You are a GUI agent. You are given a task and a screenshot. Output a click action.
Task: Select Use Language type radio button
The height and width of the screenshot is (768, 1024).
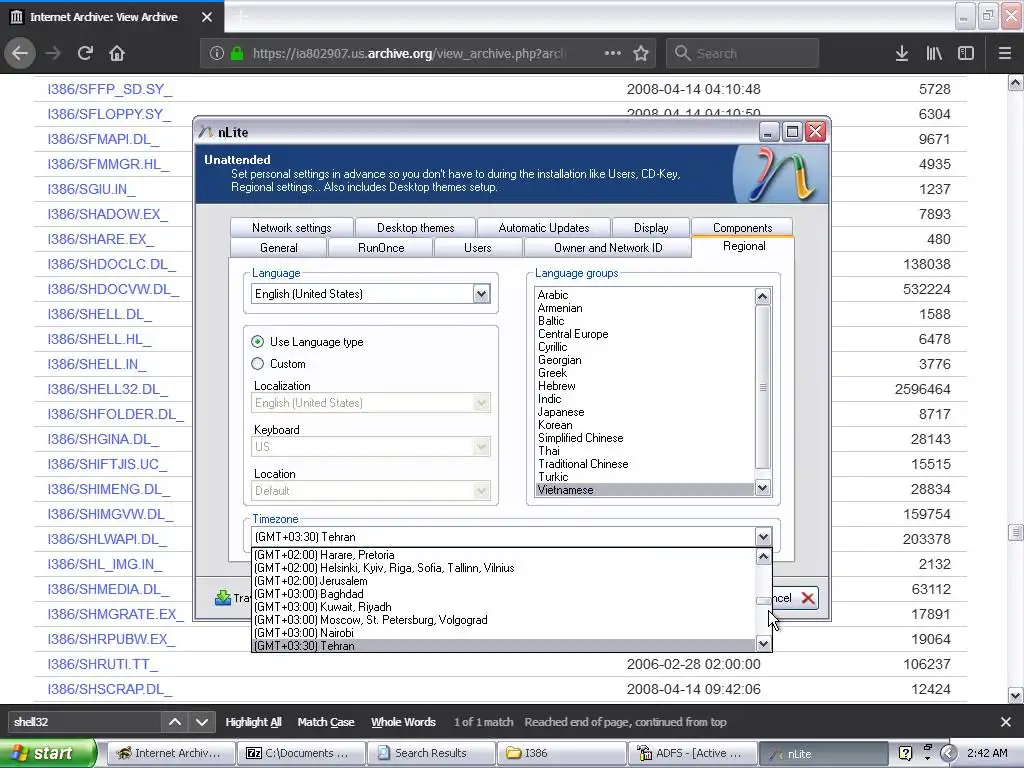[x=258, y=342]
